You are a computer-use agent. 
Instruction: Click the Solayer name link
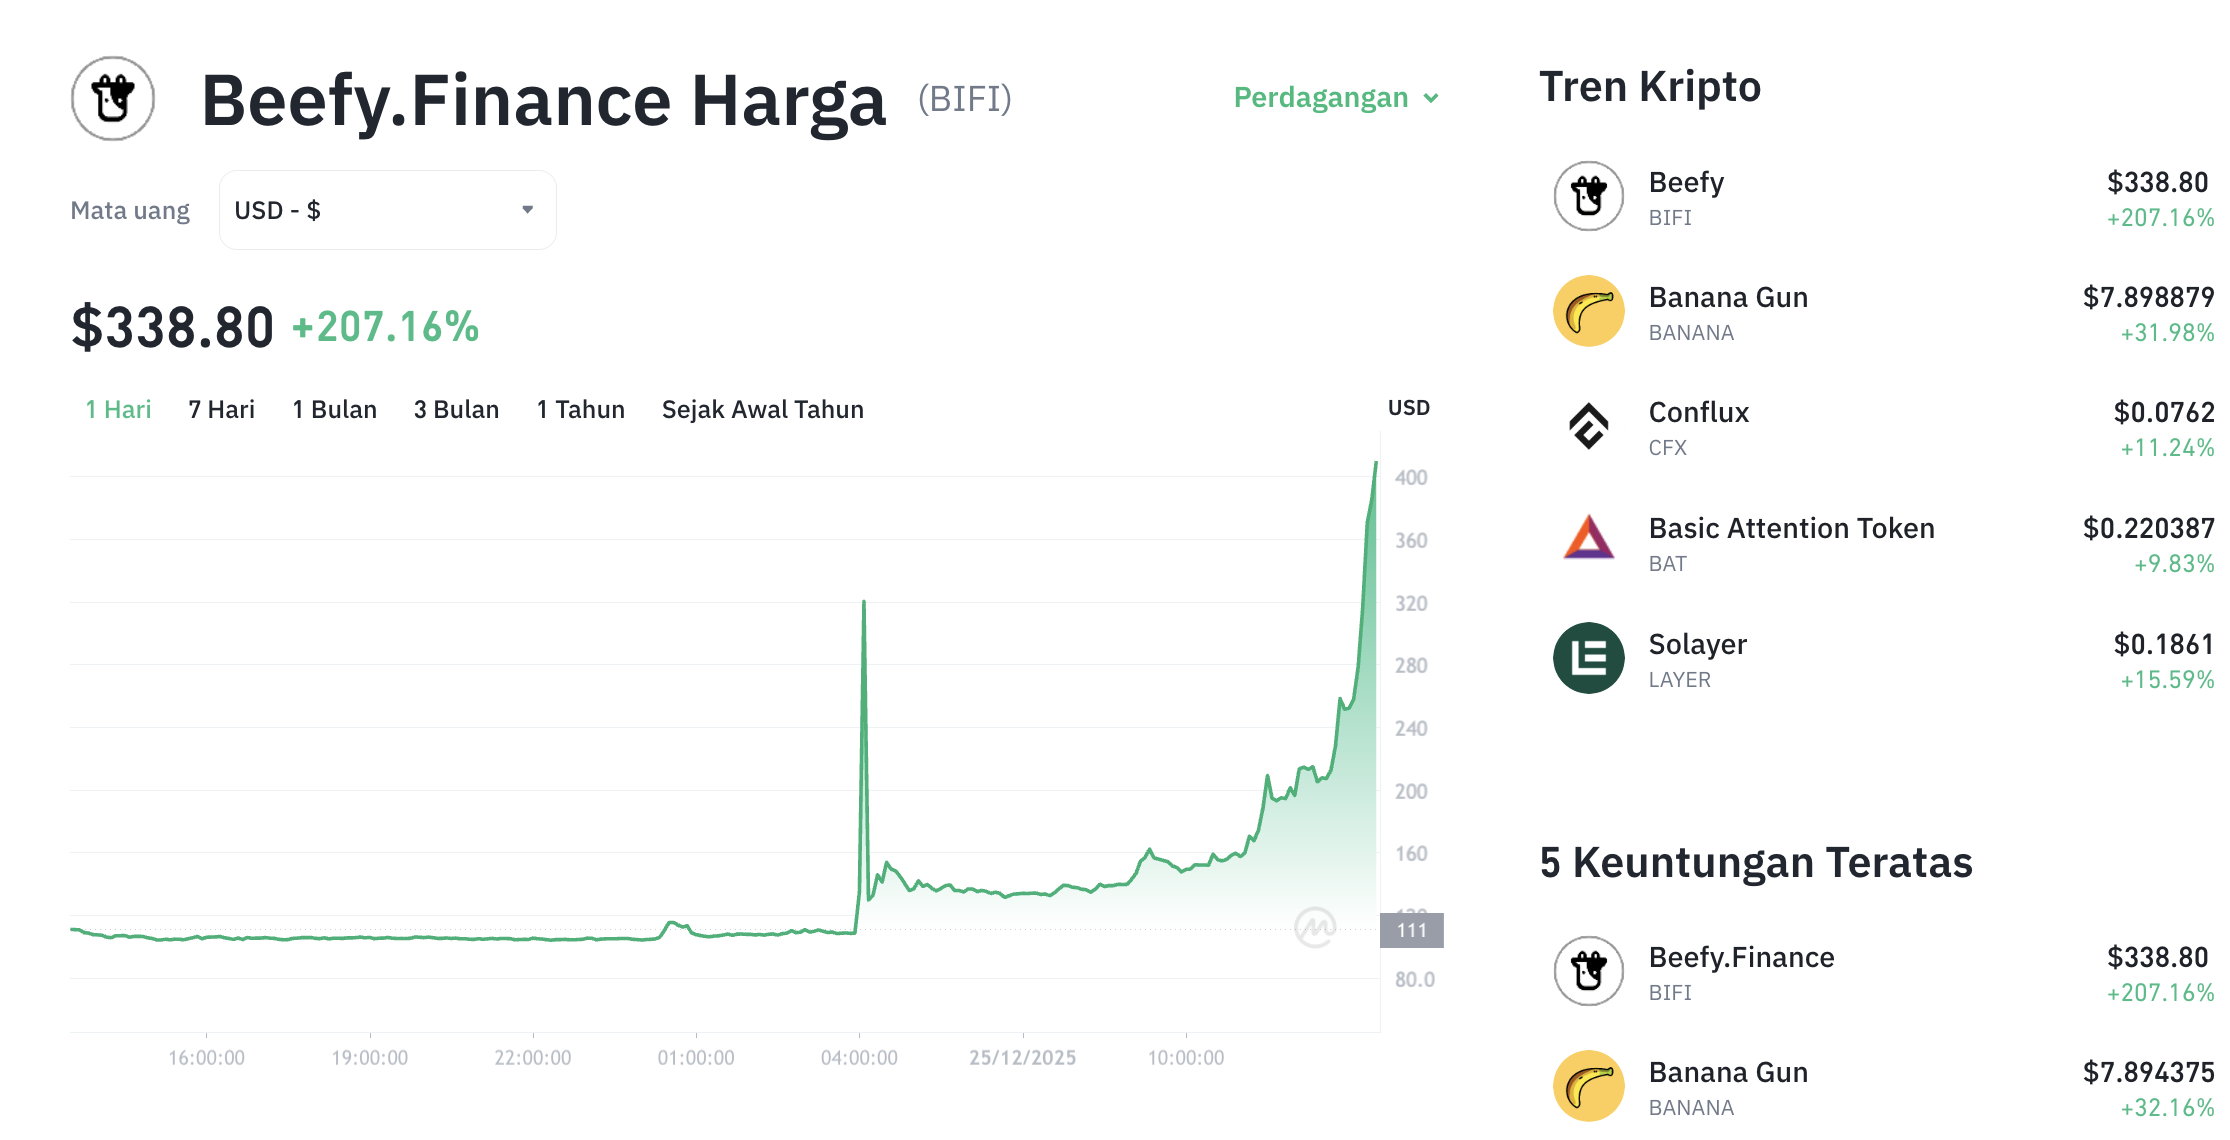pos(1697,644)
